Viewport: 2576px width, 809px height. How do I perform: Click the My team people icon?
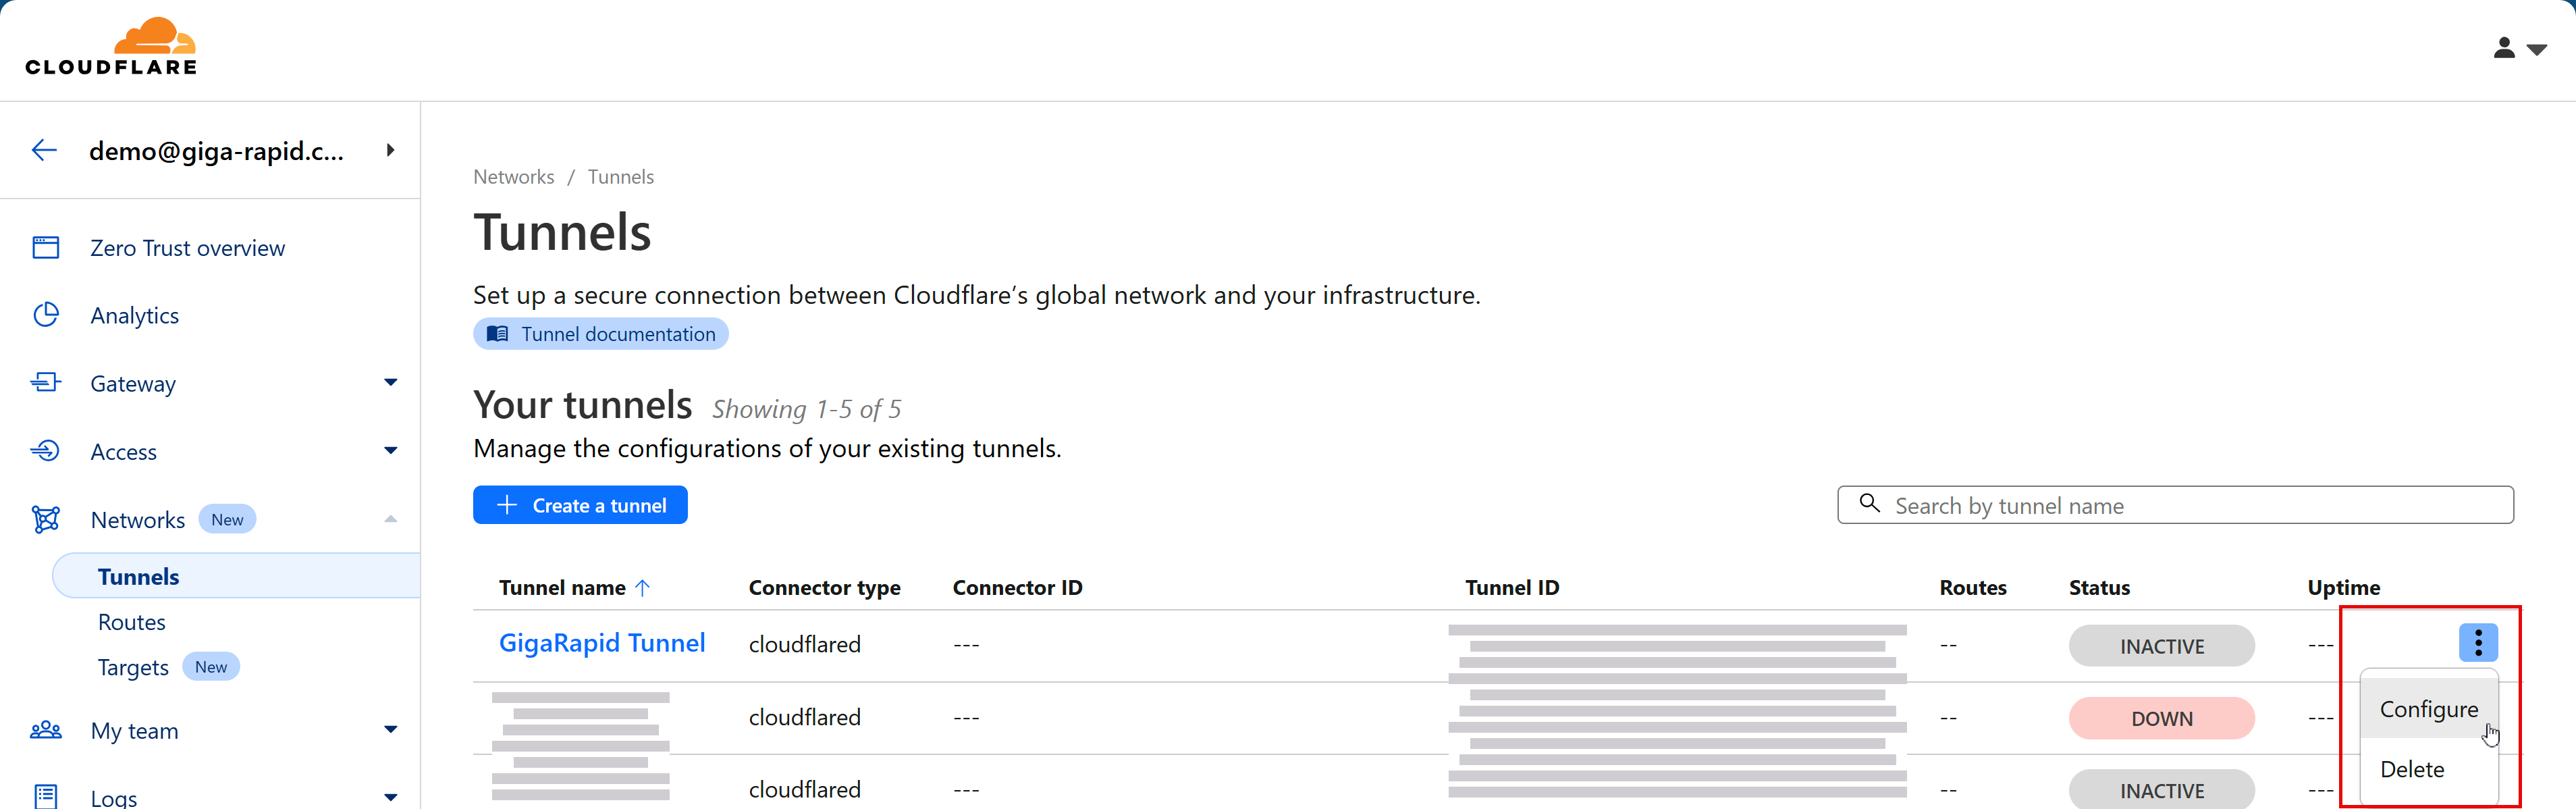[46, 730]
